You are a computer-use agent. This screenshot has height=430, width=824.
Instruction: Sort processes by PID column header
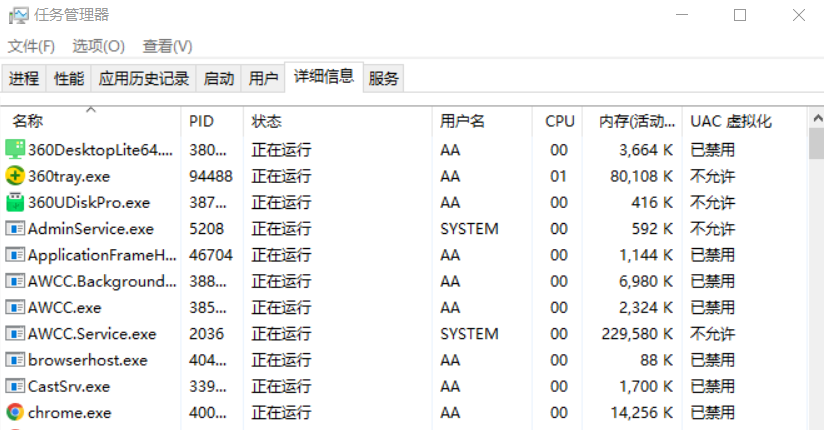point(202,121)
